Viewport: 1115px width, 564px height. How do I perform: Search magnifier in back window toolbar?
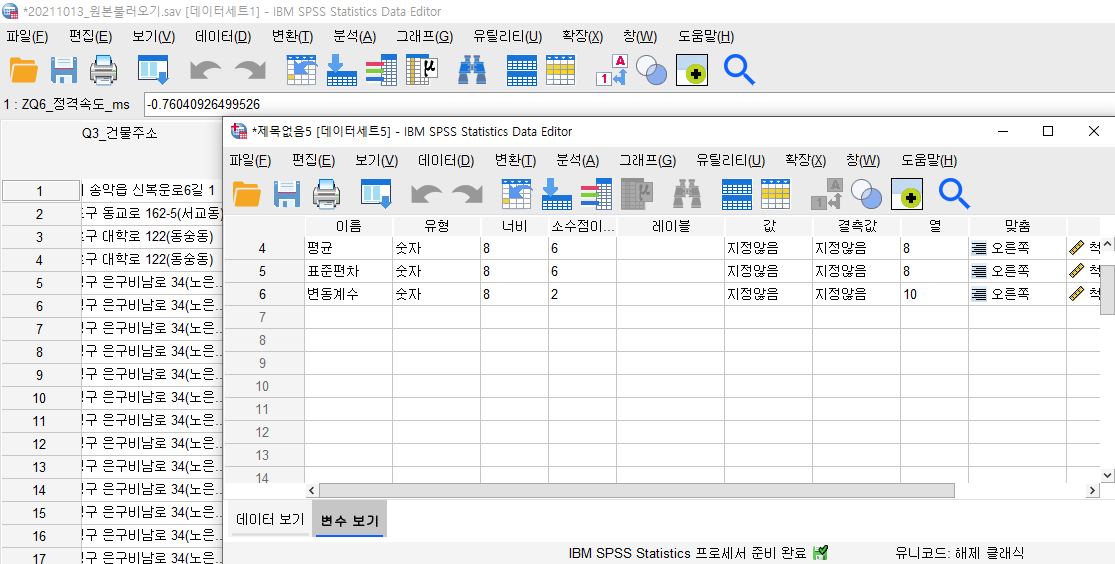[740, 70]
